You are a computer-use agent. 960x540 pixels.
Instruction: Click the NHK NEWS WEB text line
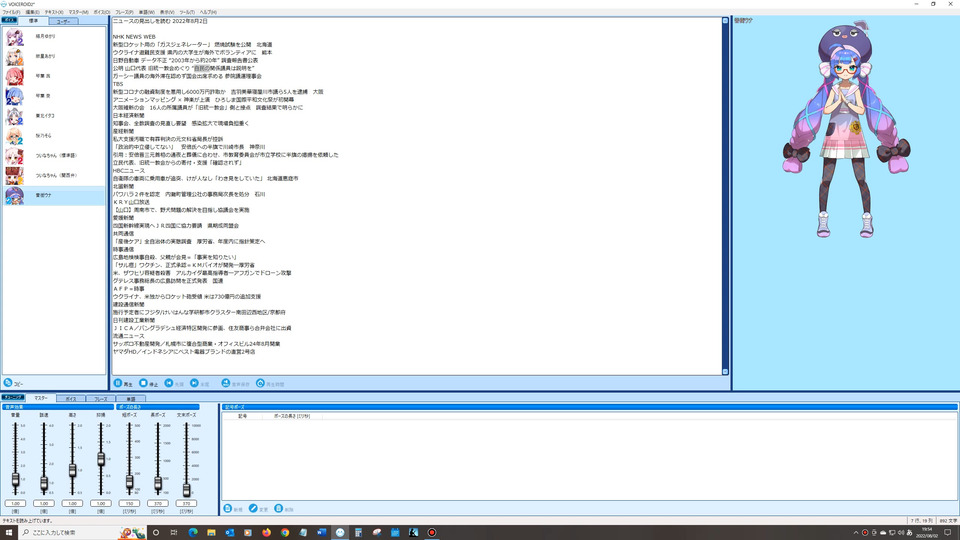click(134, 37)
